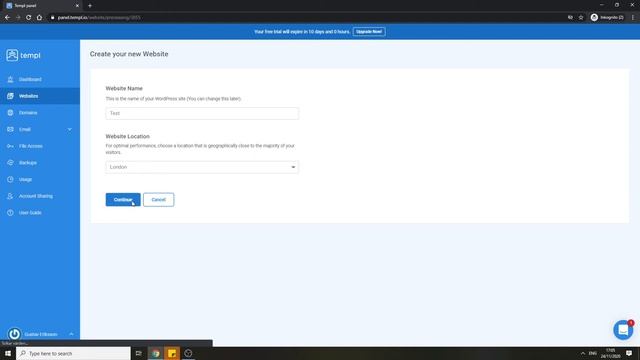Open the clock app taskbar icon
640x360 pixels.
point(188,353)
